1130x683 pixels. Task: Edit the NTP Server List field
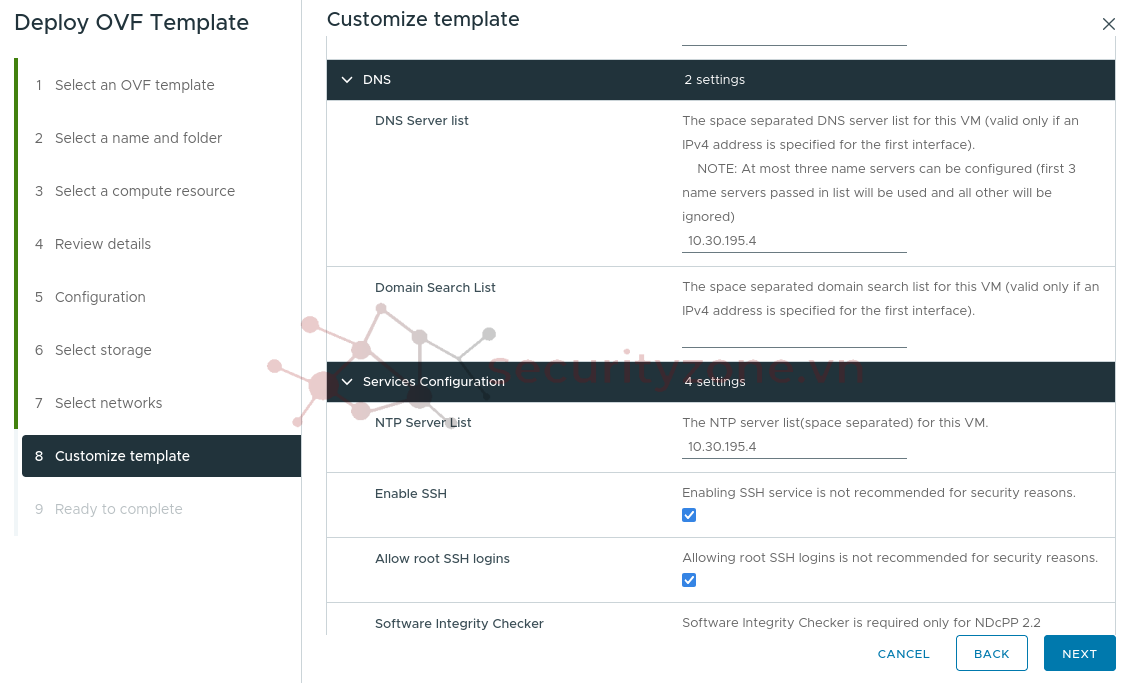click(794, 447)
